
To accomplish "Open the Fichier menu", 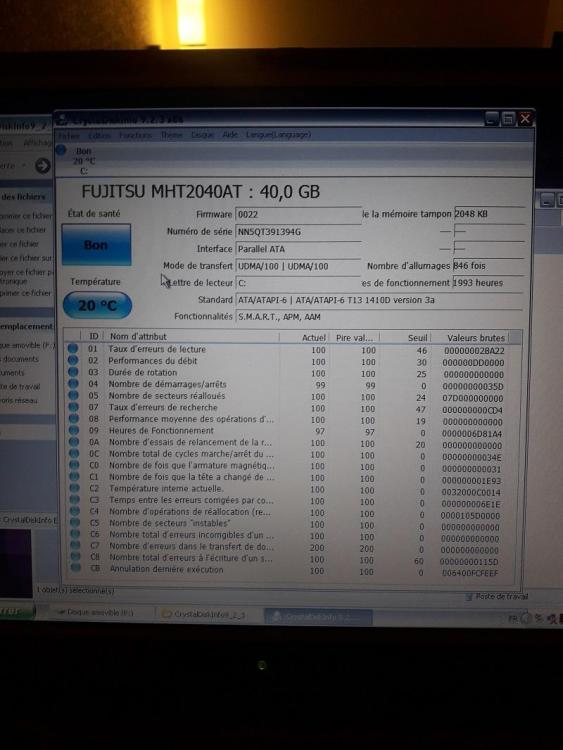I will (x=69, y=135).
